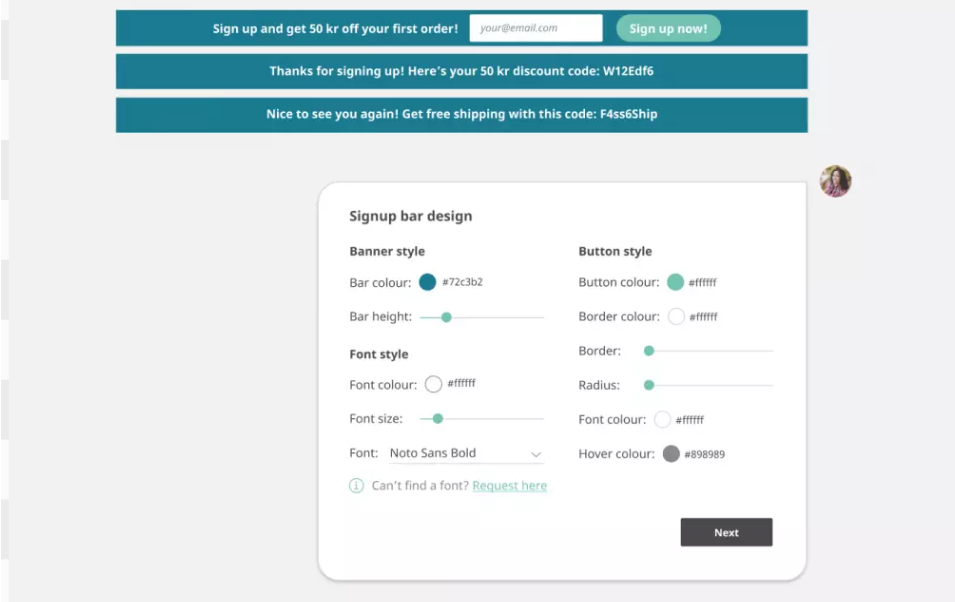Viewport: 955px width, 602px height.
Task: Adjust the Bar height slider handle
Action: pyautogui.click(x=446, y=317)
